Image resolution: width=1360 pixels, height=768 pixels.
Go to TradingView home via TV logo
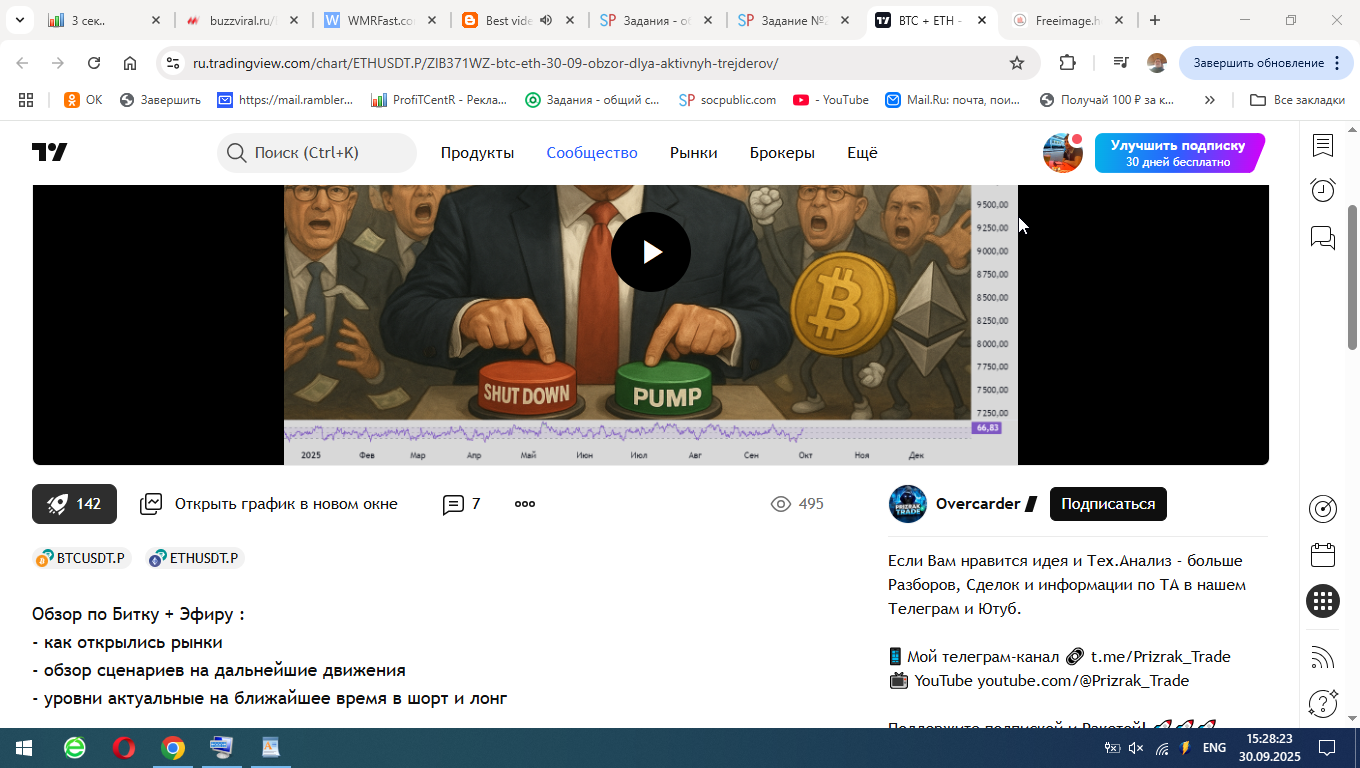(49, 152)
